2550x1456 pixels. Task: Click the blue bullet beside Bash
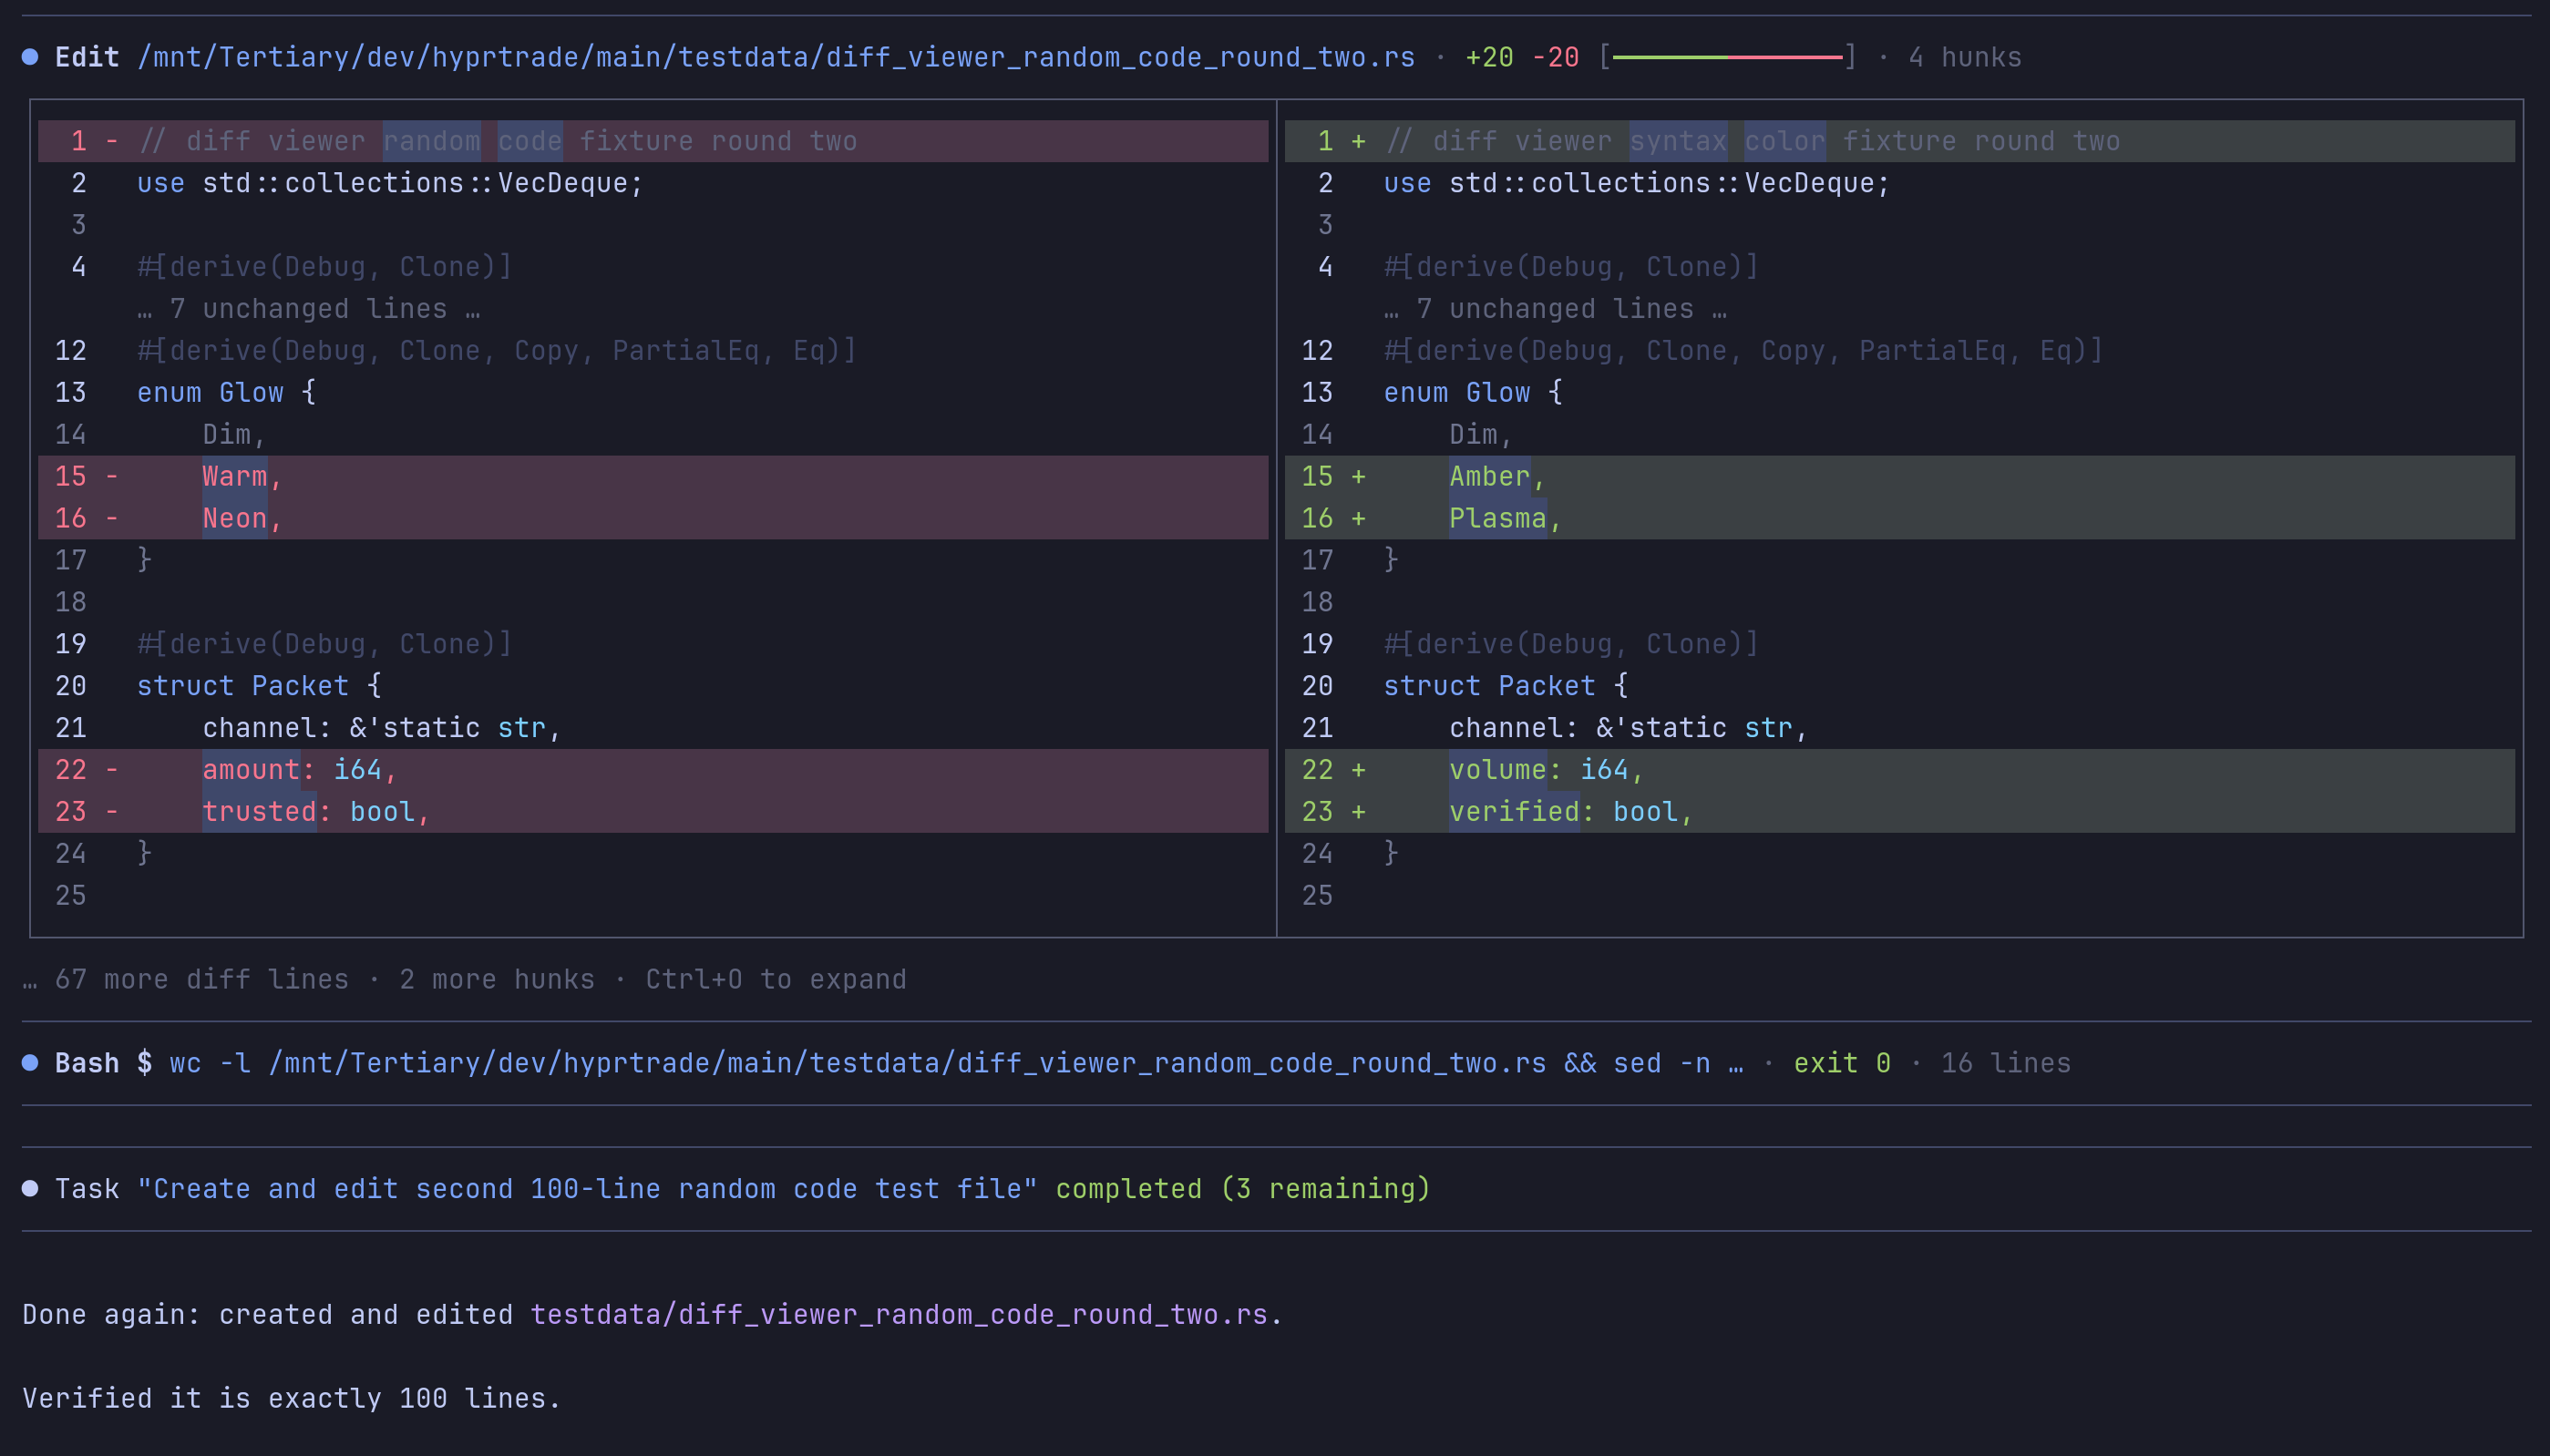30,1063
